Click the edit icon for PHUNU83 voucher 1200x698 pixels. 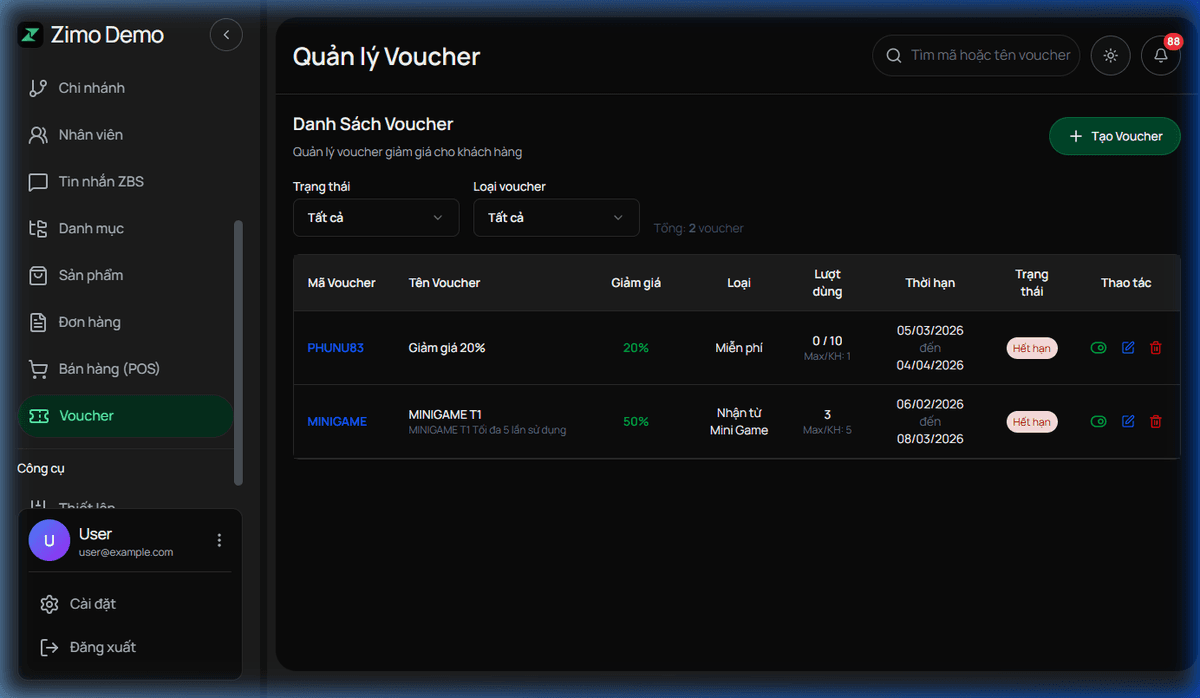point(1128,348)
